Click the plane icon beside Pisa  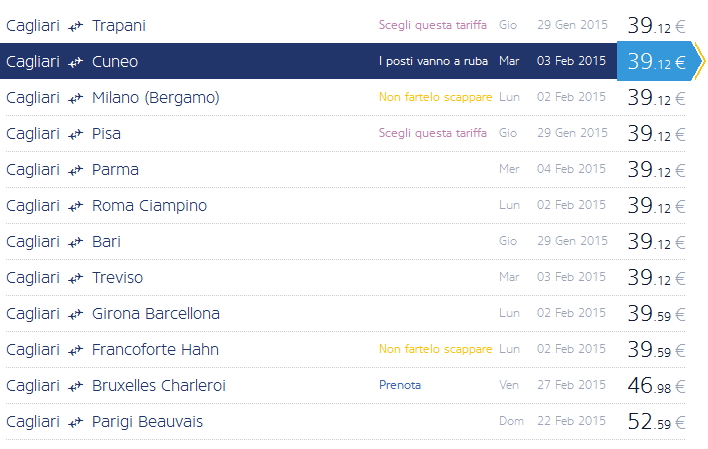tap(75, 134)
